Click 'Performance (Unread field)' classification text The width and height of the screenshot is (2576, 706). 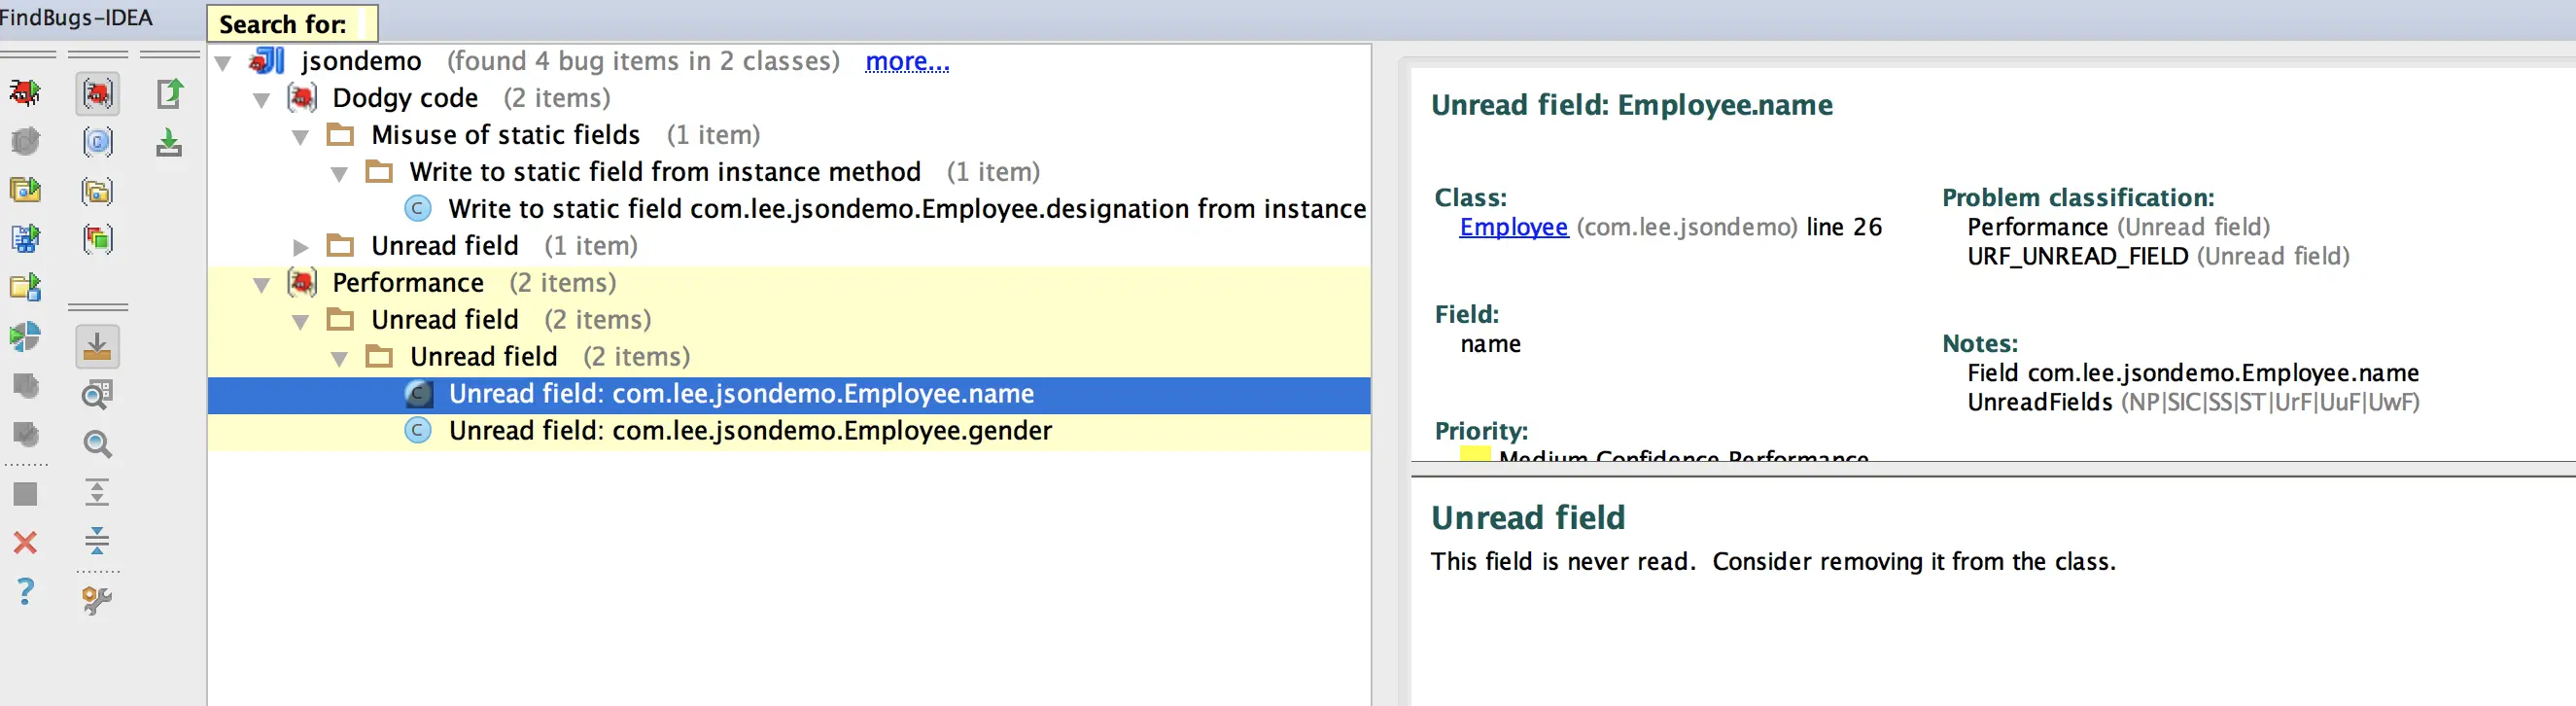point(2118,228)
